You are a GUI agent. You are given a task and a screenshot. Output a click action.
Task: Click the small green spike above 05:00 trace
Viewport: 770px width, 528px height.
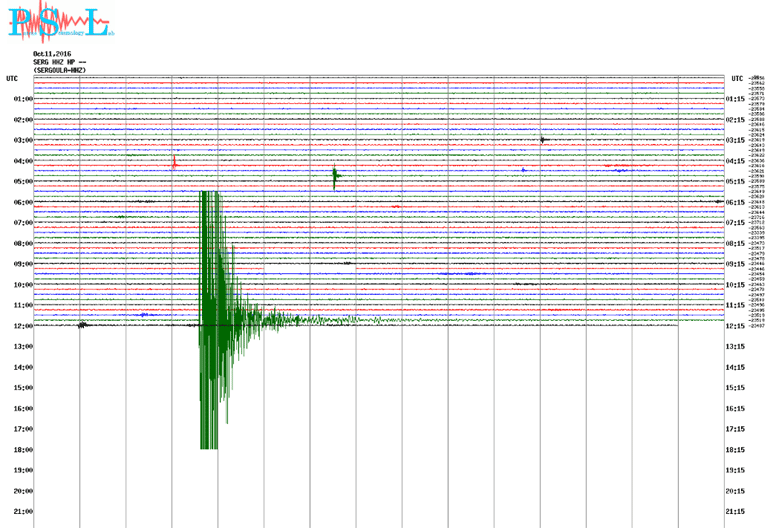(x=335, y=178)
